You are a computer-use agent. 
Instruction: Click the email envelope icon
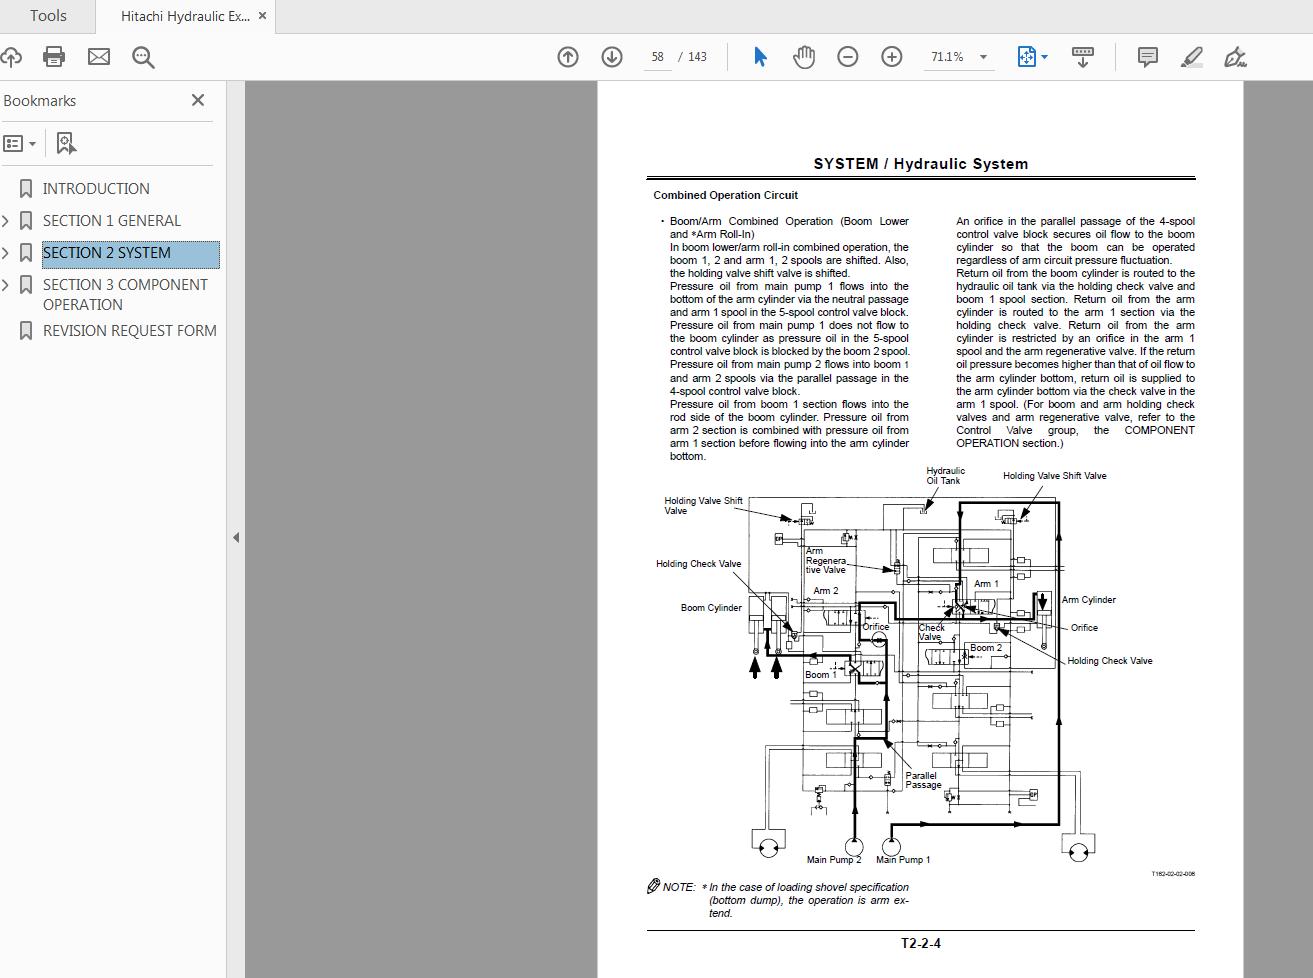coord(99,57)
